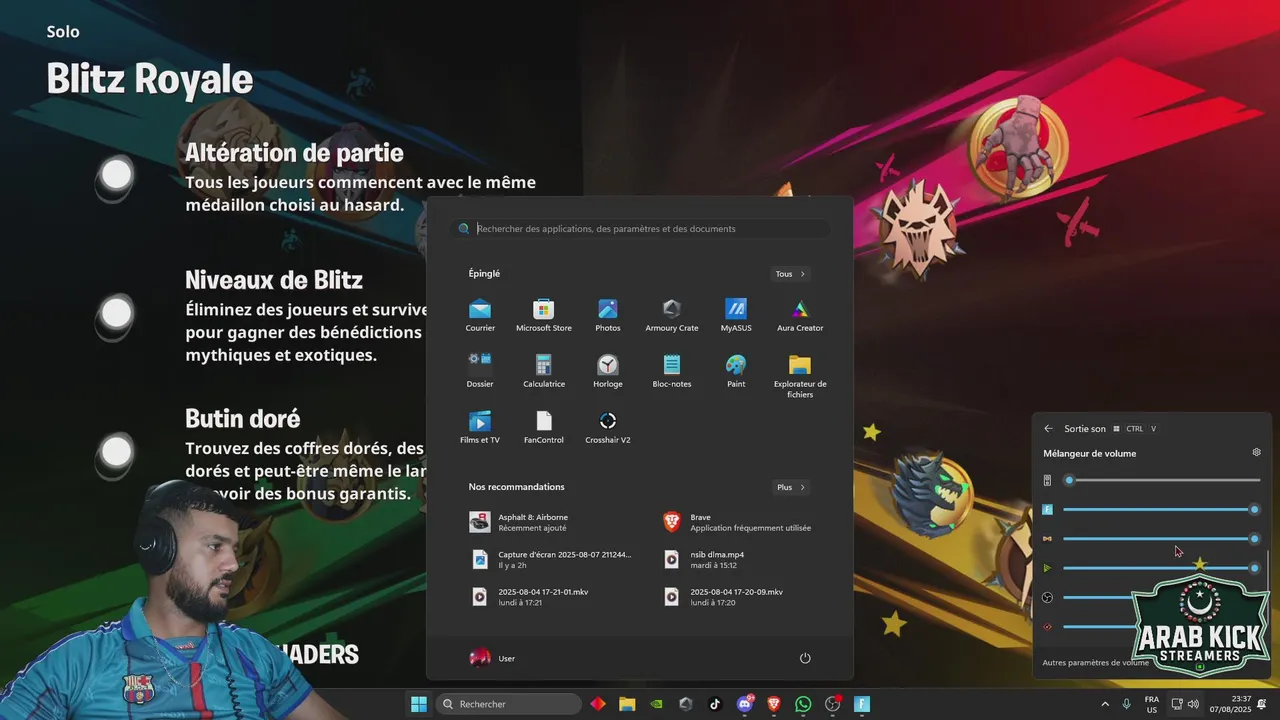Open the MyASUS app
1280x720 pixels.
point(736,316)
